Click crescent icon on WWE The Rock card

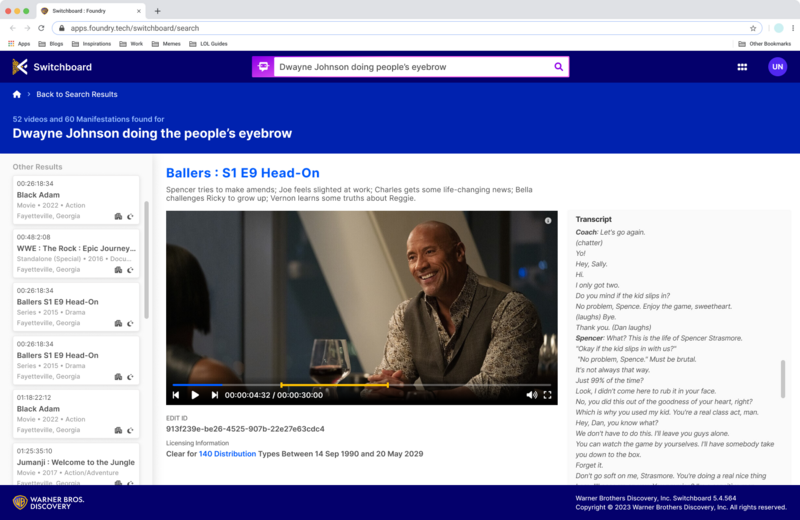[x=131, y=270]
